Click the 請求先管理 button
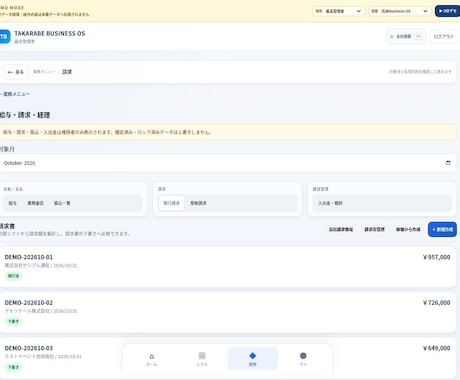 [x=374, y=229]
